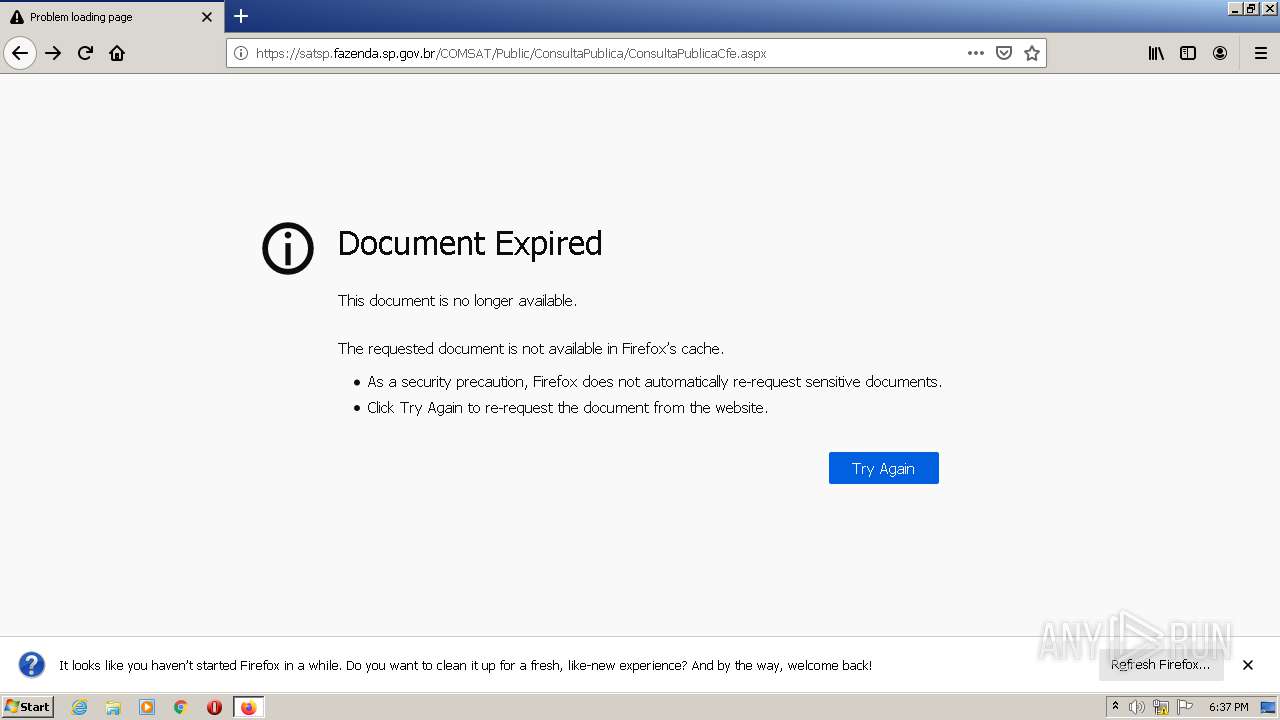Open the volume speaker tray icon

[1137, 707]
